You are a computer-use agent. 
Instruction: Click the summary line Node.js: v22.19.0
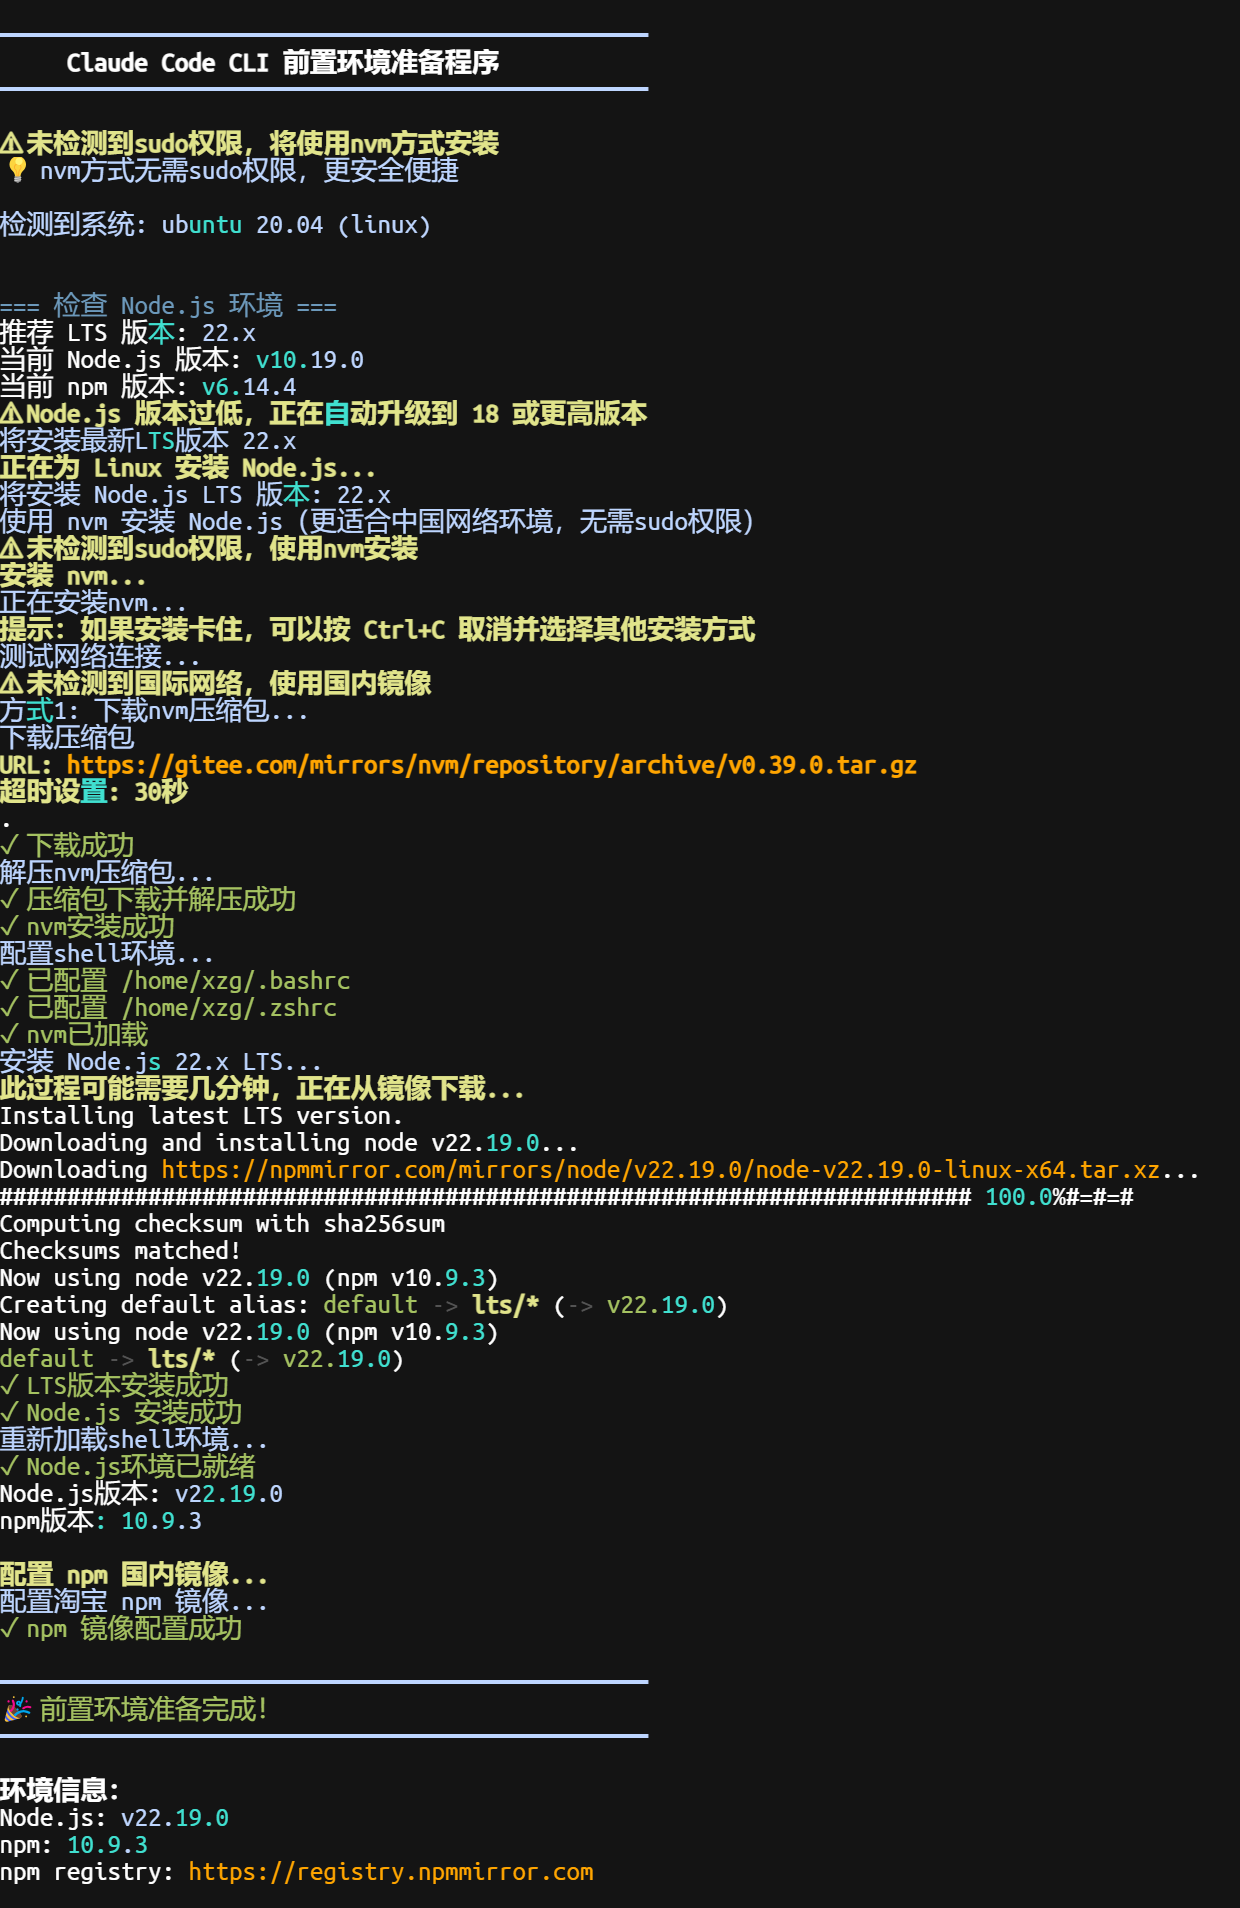114,1818
